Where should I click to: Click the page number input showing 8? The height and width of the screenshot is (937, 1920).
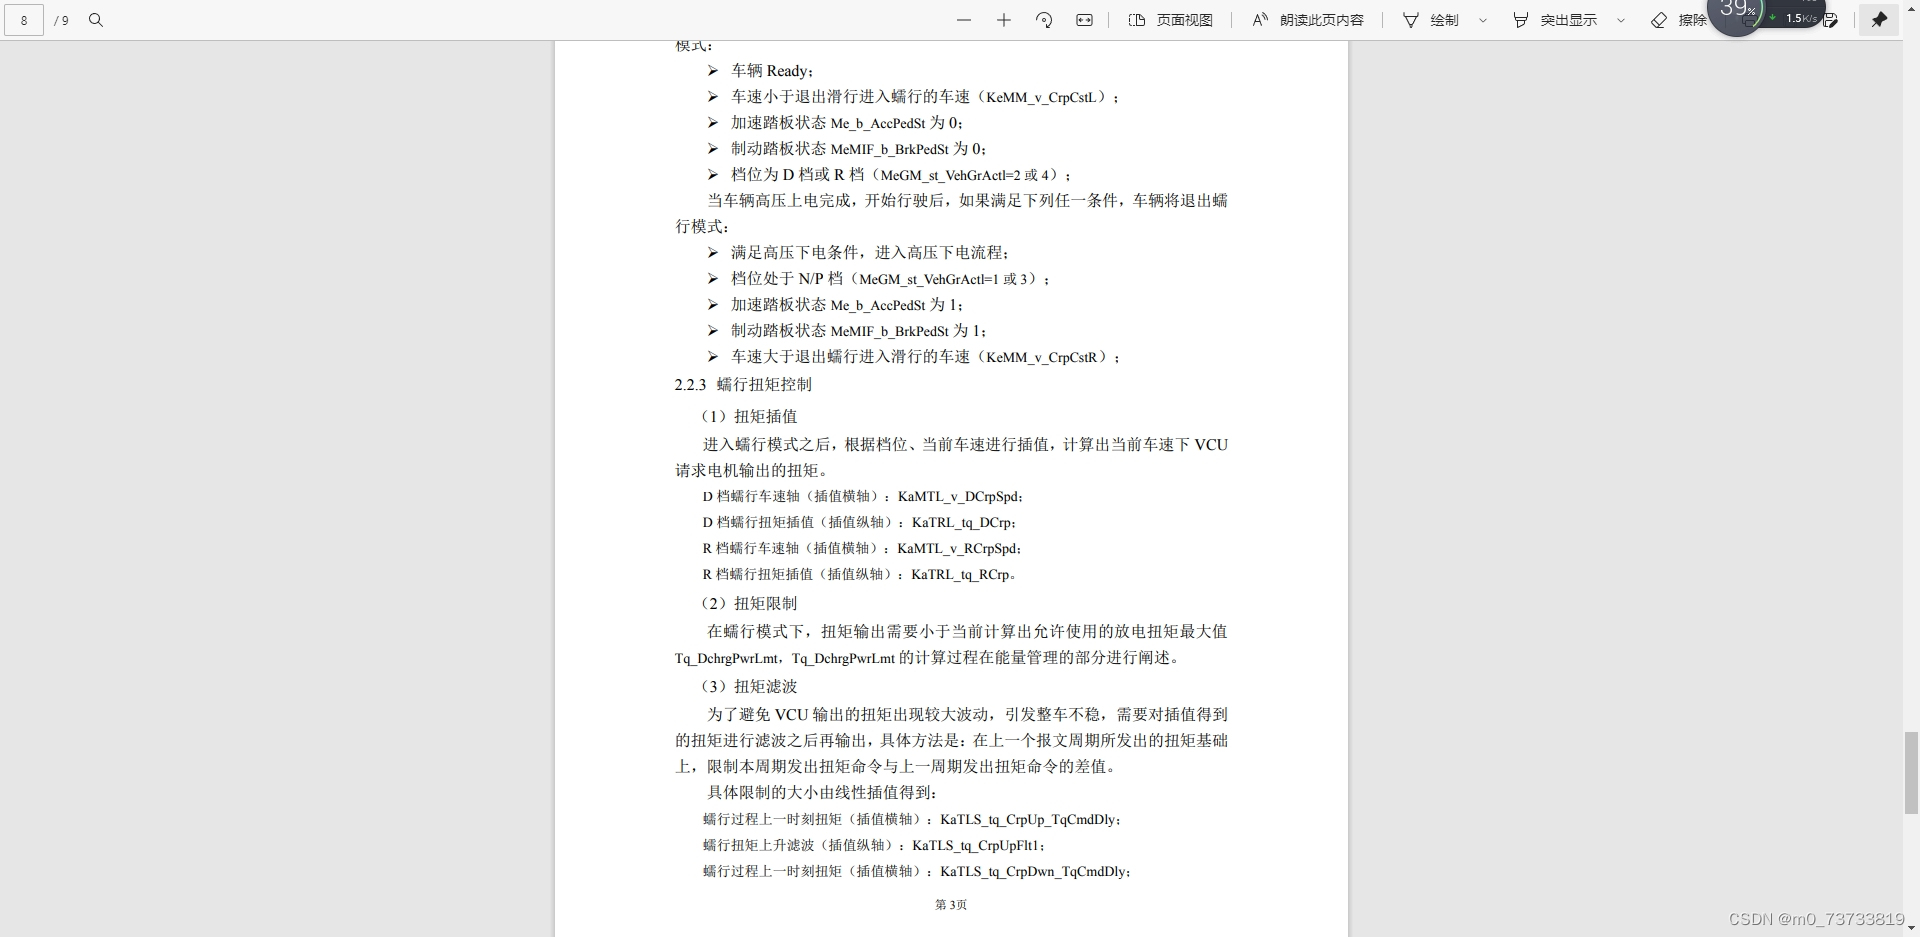click(x=23, y=20)
